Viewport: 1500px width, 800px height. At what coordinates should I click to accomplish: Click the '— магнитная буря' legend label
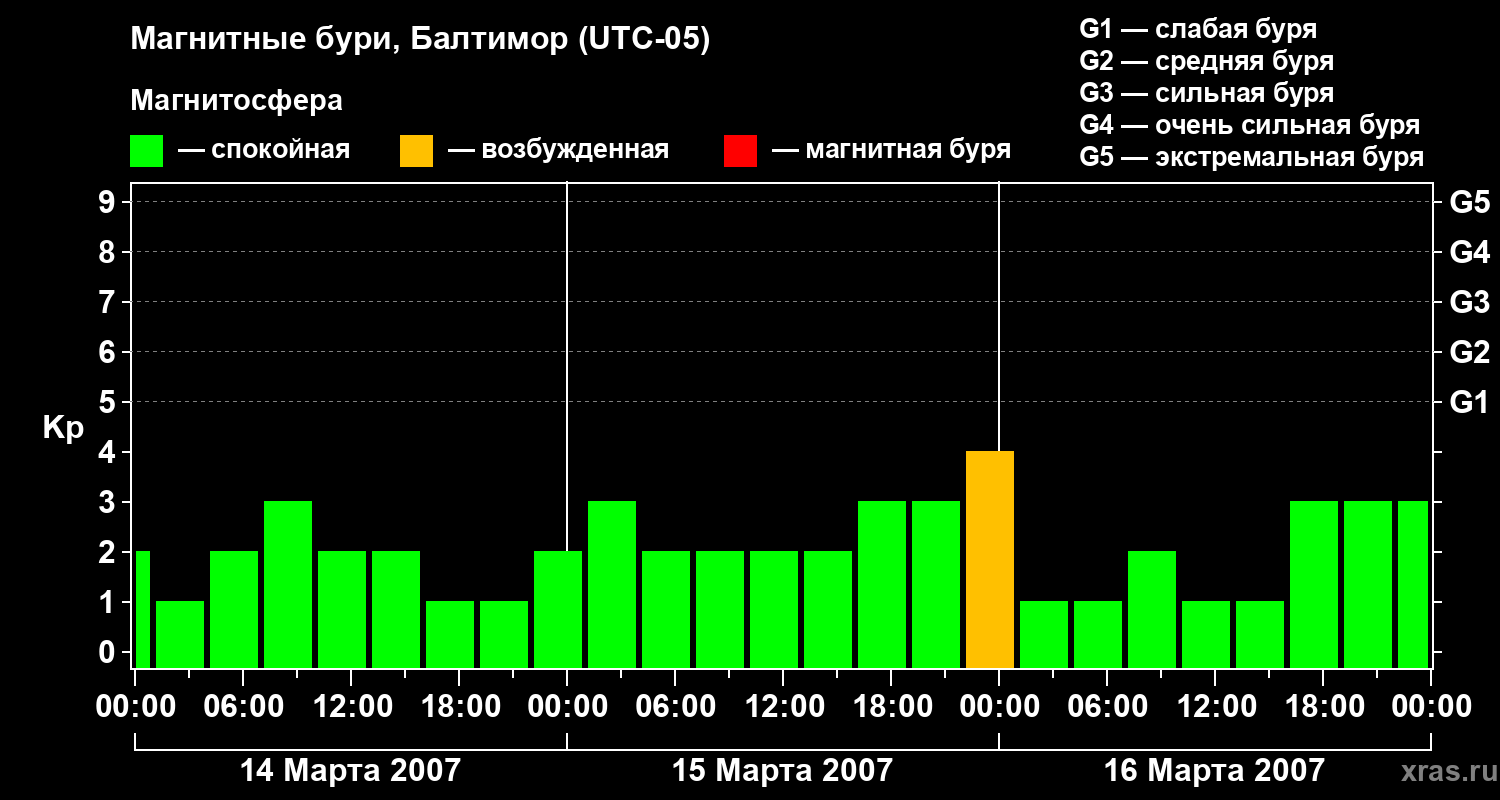891,150
